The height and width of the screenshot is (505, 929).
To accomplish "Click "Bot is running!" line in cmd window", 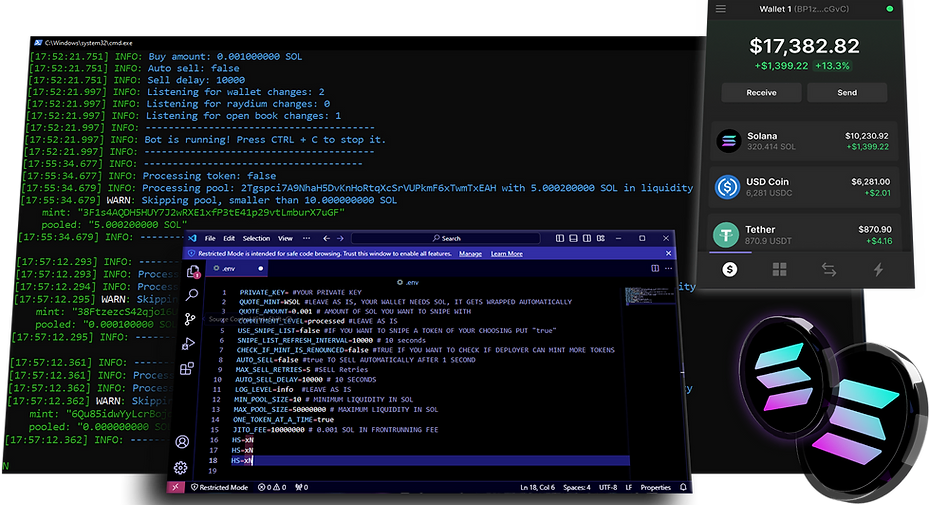I will click(265, 140).
